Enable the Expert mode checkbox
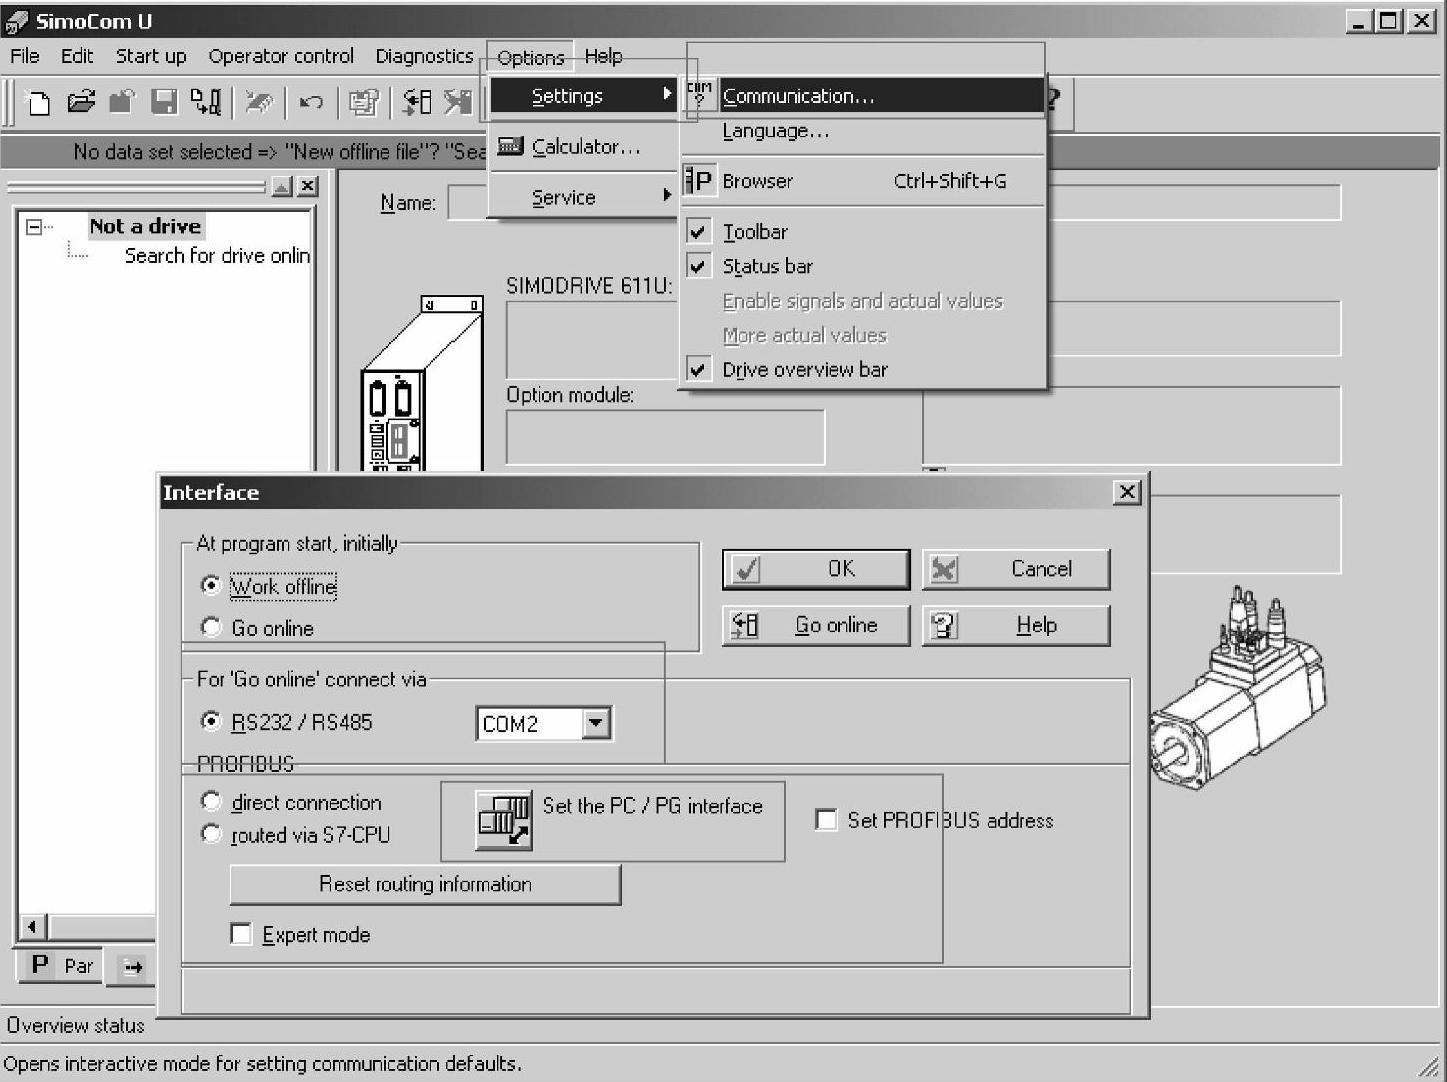 (241, 934)
